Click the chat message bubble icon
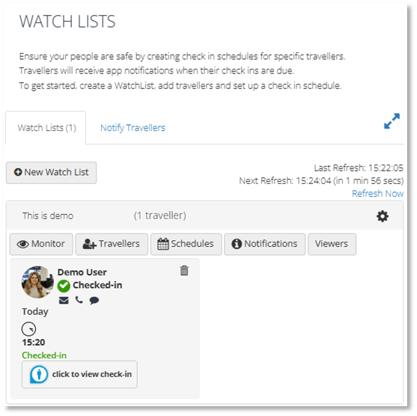 (94, 301)
